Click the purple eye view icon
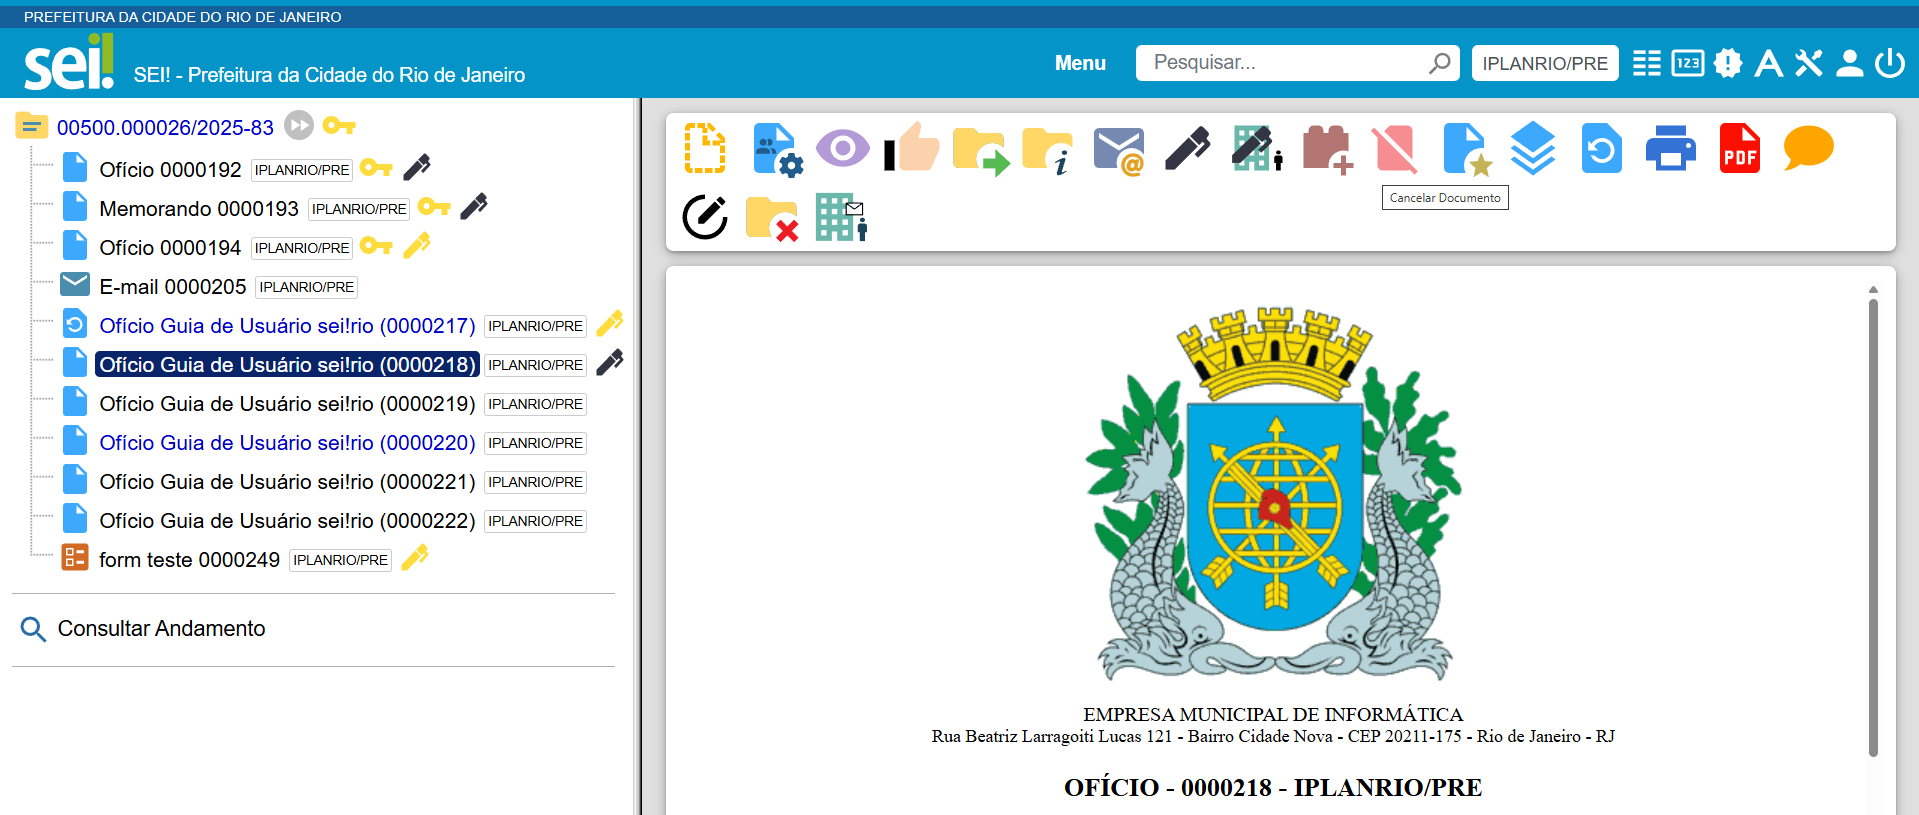This screenshot has height=815, width=1919. coord(842,149)
